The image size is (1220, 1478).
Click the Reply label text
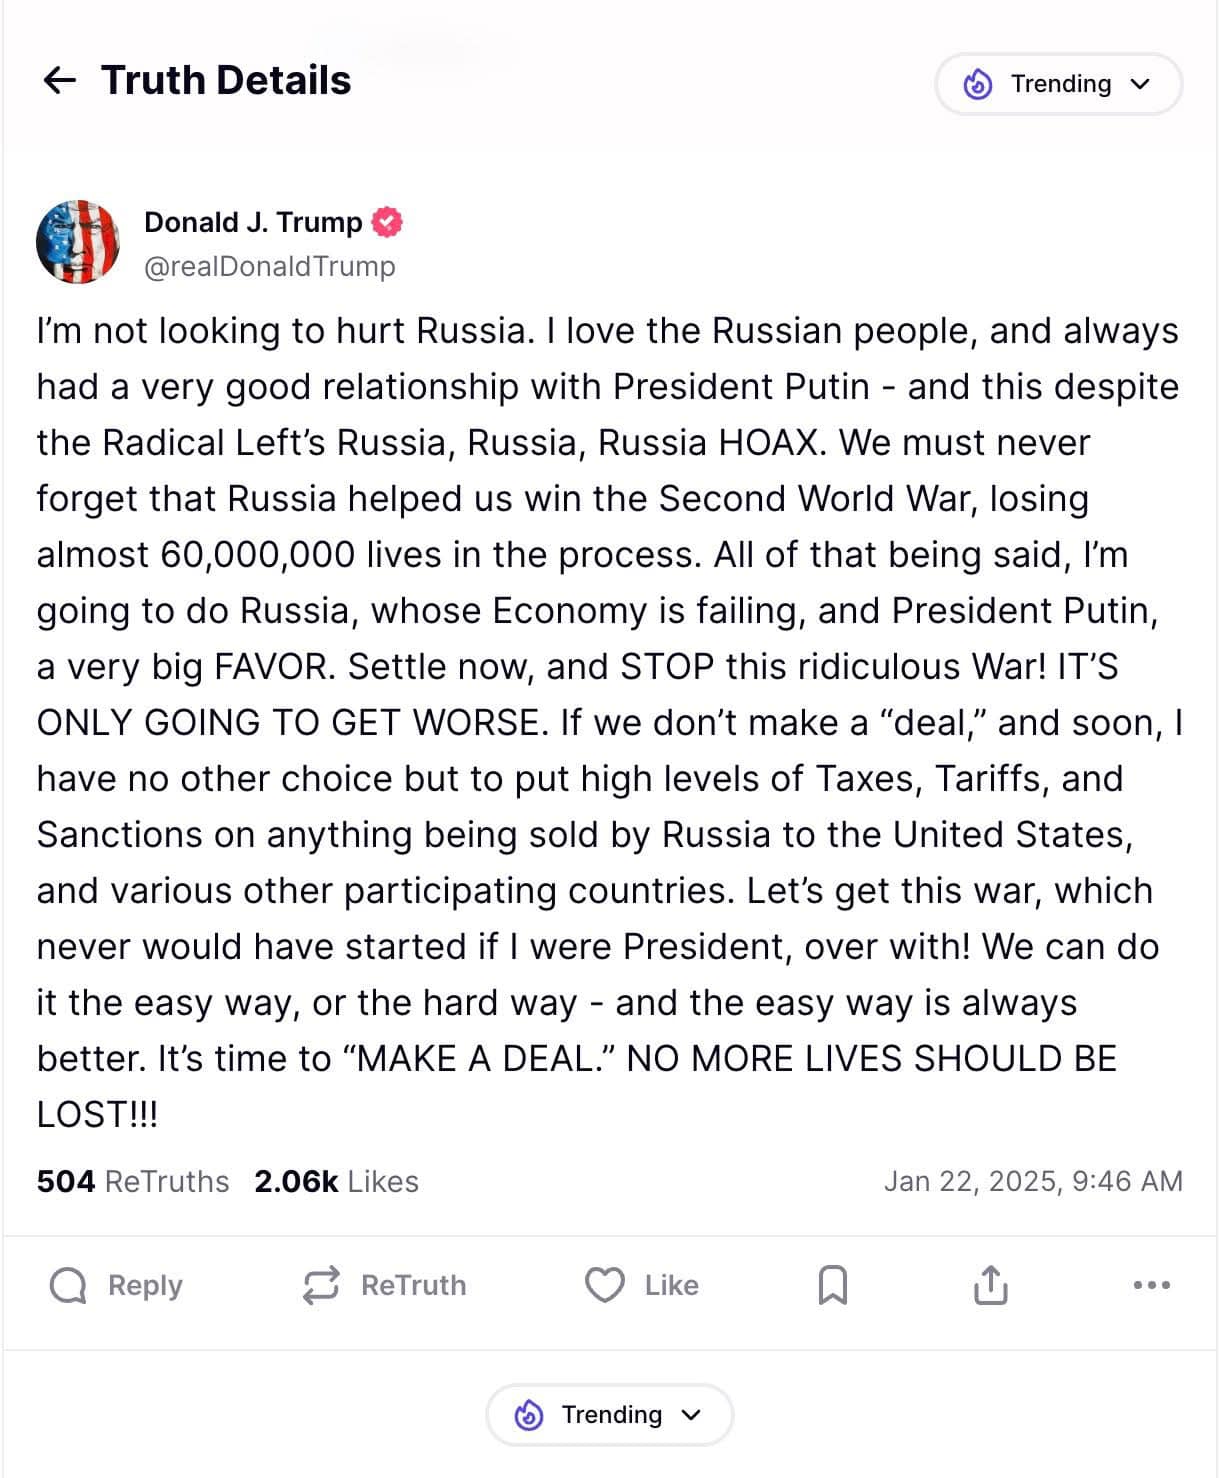(x=145, y=1285)
